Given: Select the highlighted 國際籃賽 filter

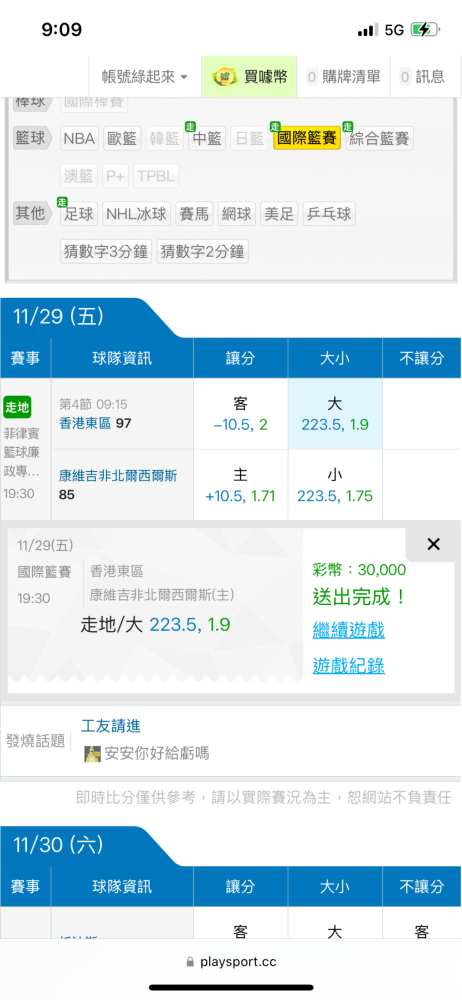Looking at the screenshot, I should coord(307,138).
